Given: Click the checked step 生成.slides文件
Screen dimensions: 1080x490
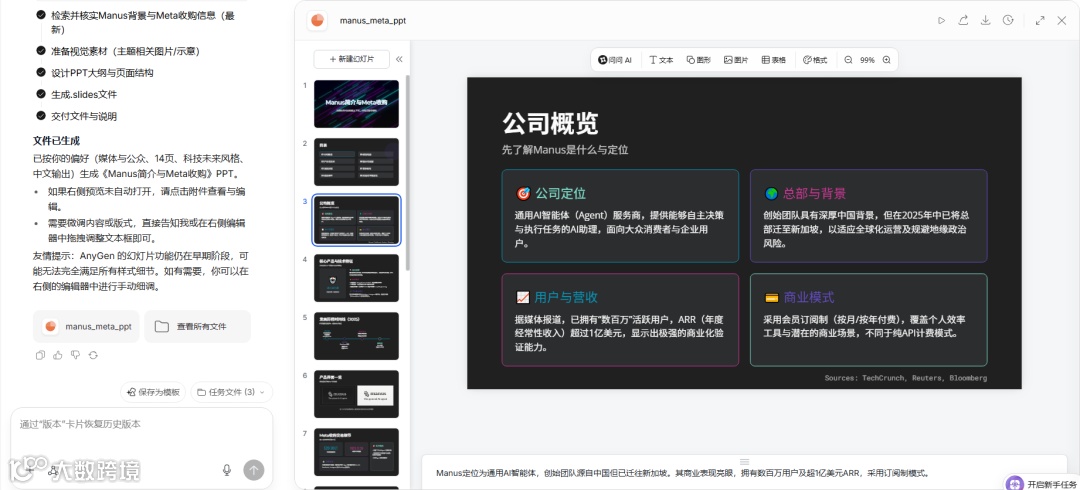Looking at the screenshot, I should (84, 94).
